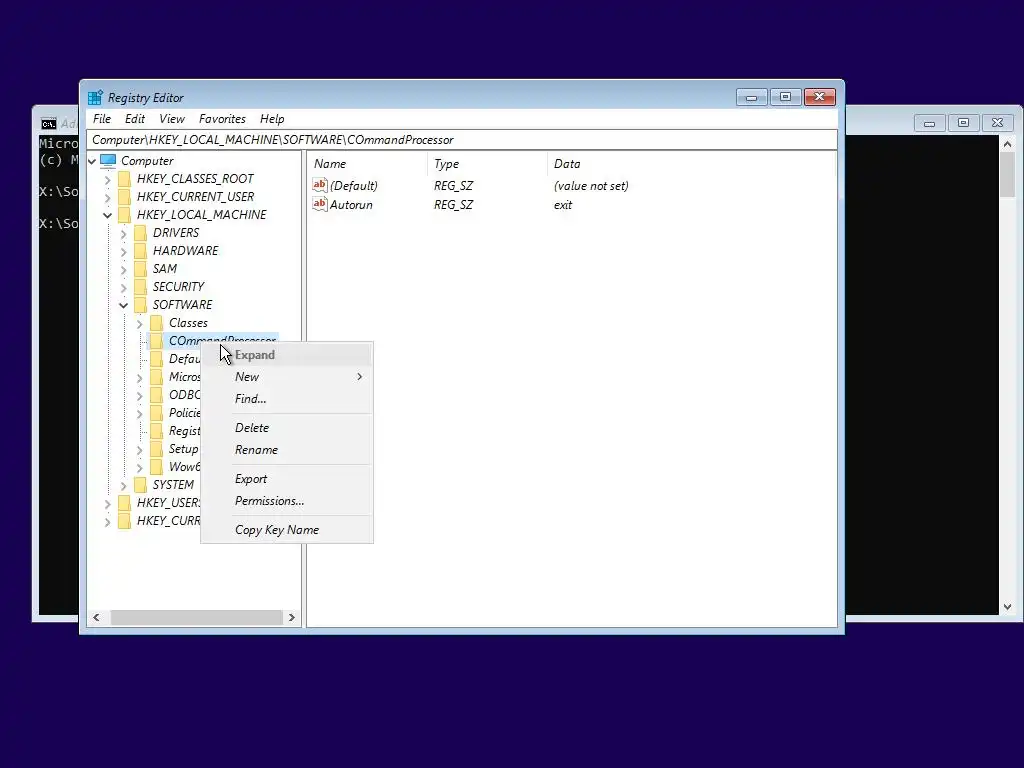The height and width of the screenshot is (768, 1024).
Task: Click command prompt's scroll down arrow
Action: (1007, 607)
